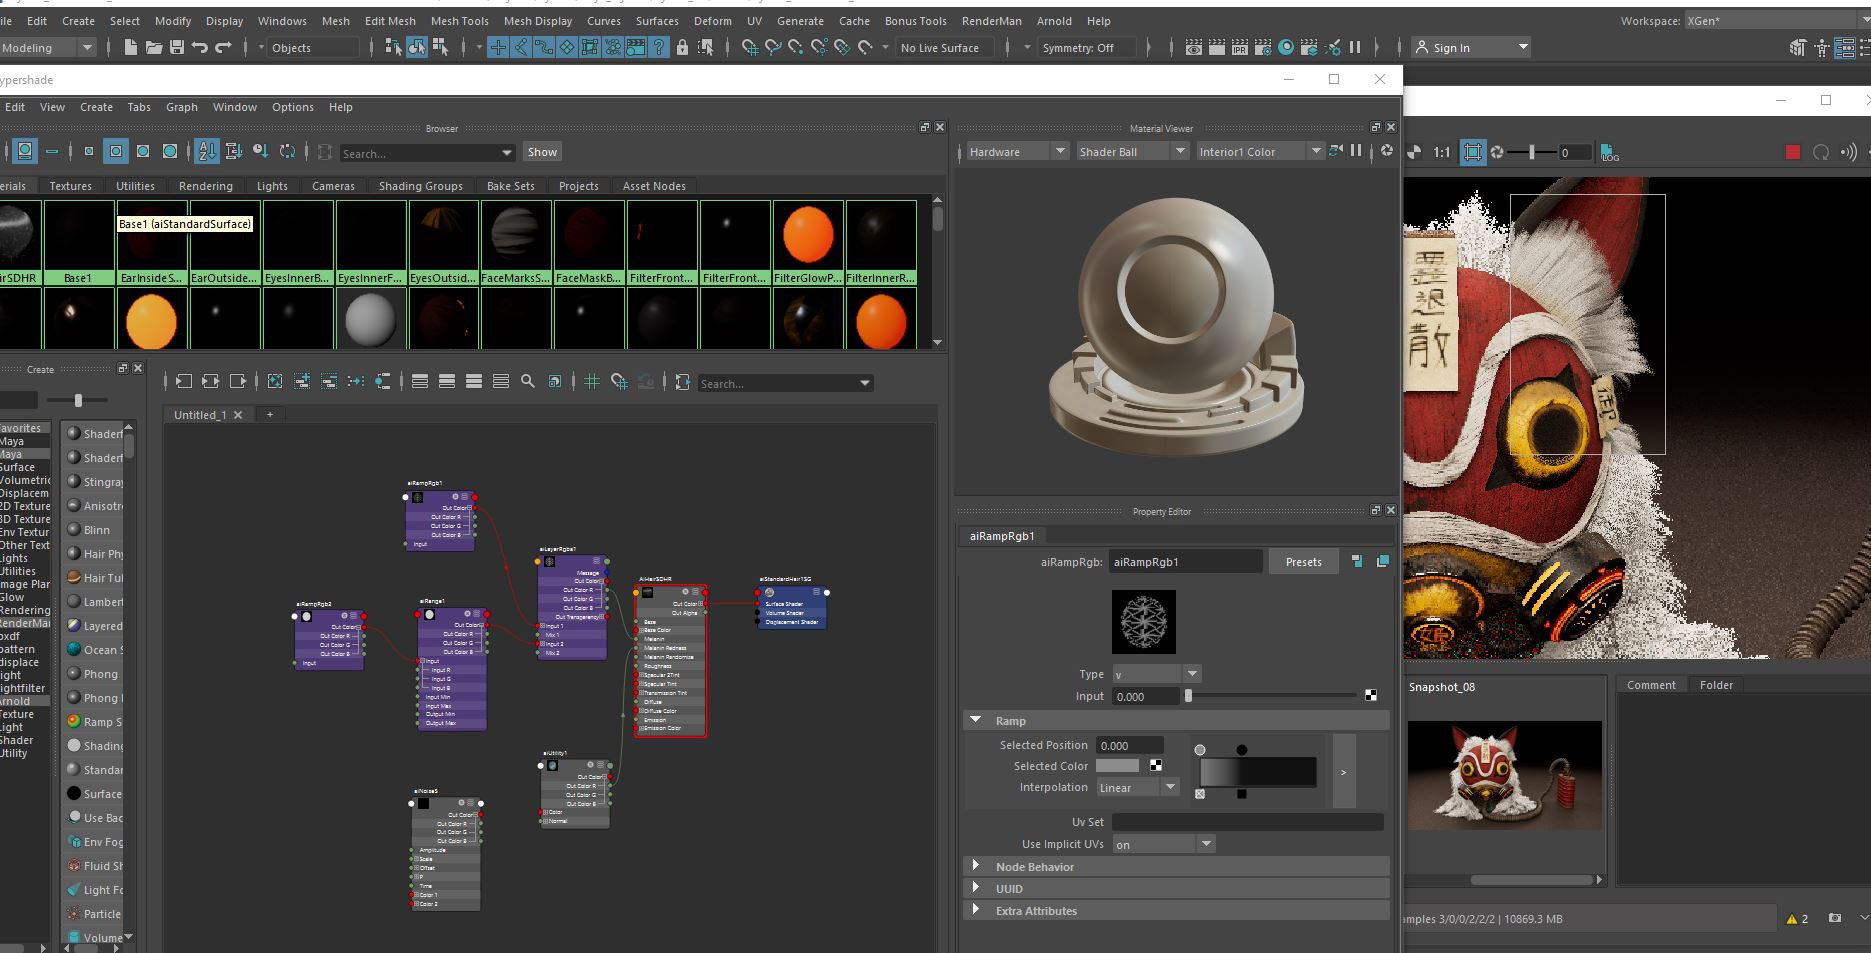
Task: Click the input connections icon in node editor
Action: (x=184, y=381)
